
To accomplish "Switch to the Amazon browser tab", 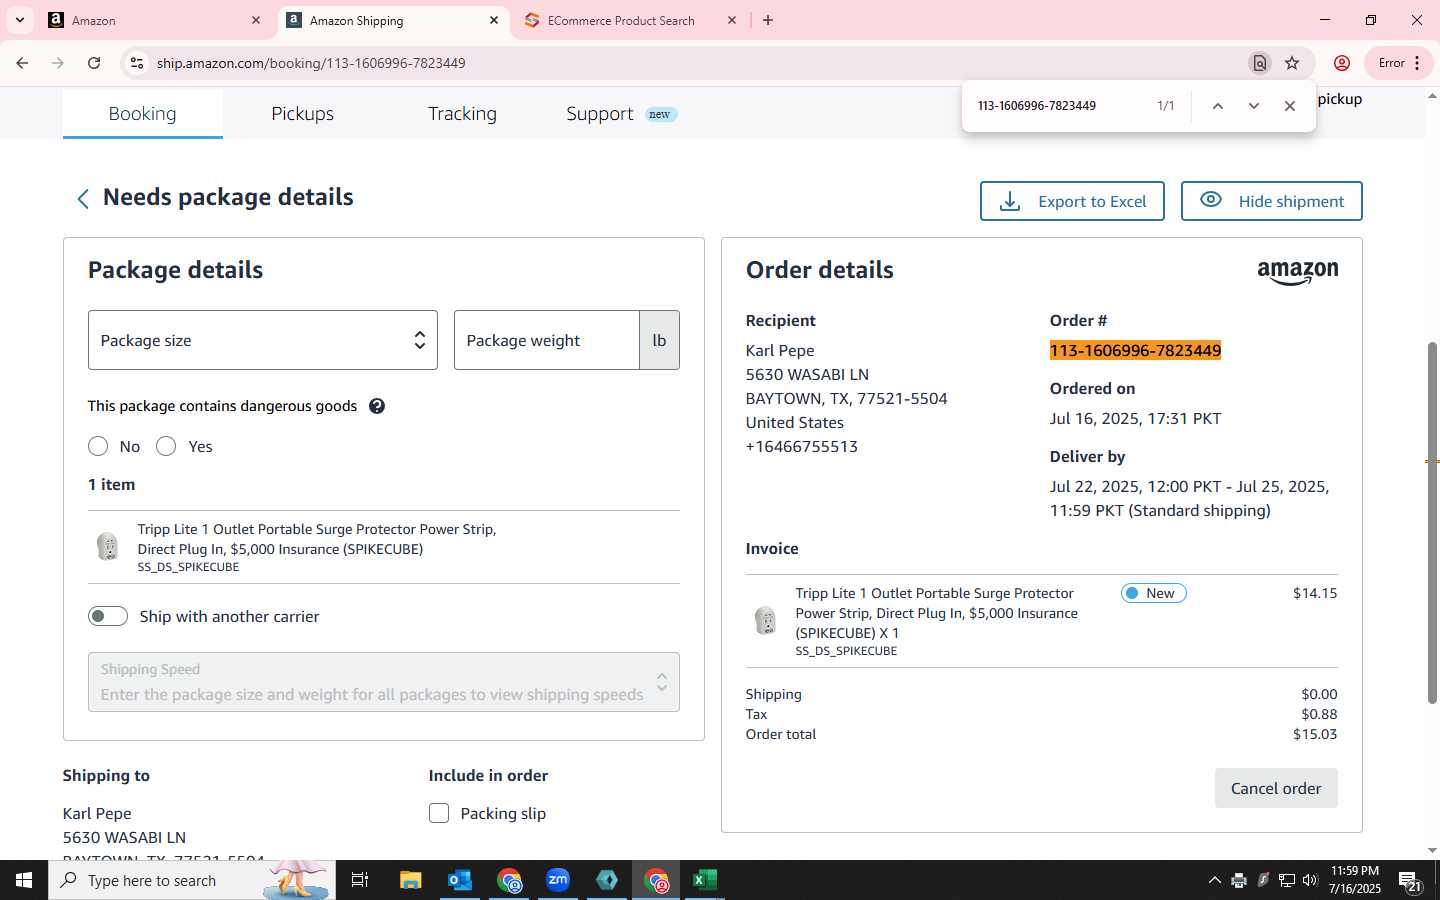I will point(156,20).
